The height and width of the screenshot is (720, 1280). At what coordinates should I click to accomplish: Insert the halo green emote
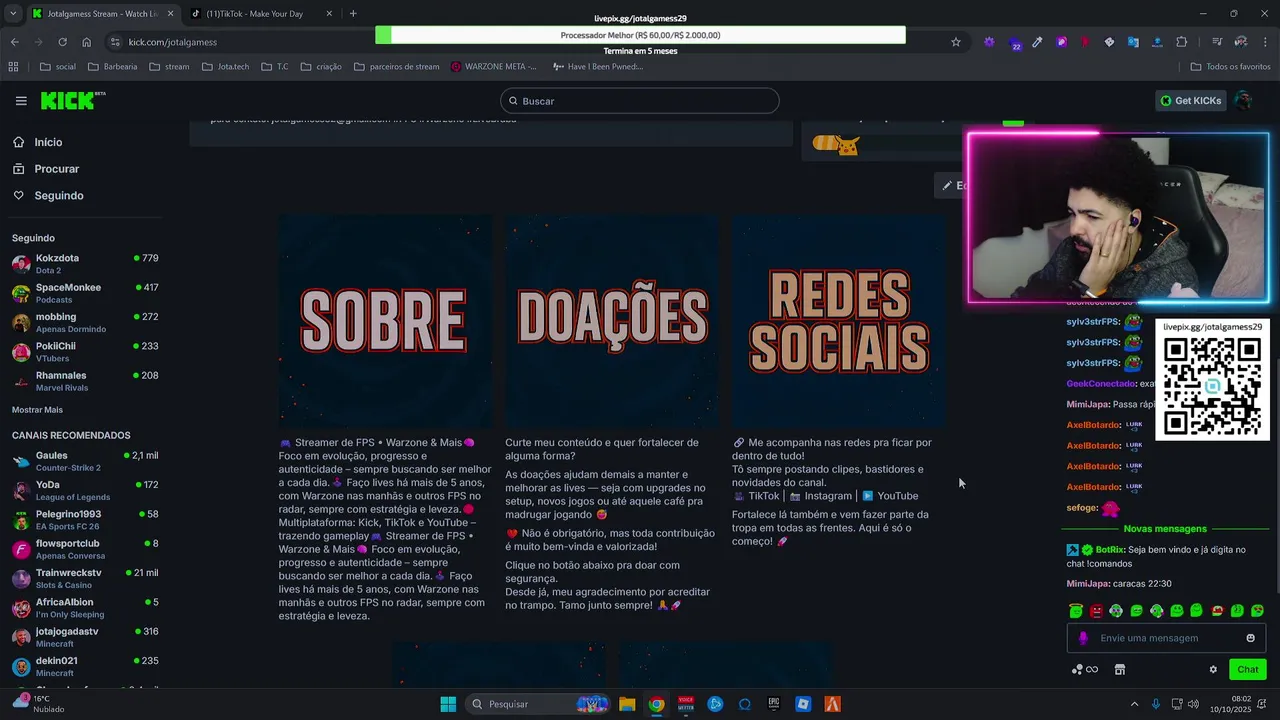(1076, 611)
